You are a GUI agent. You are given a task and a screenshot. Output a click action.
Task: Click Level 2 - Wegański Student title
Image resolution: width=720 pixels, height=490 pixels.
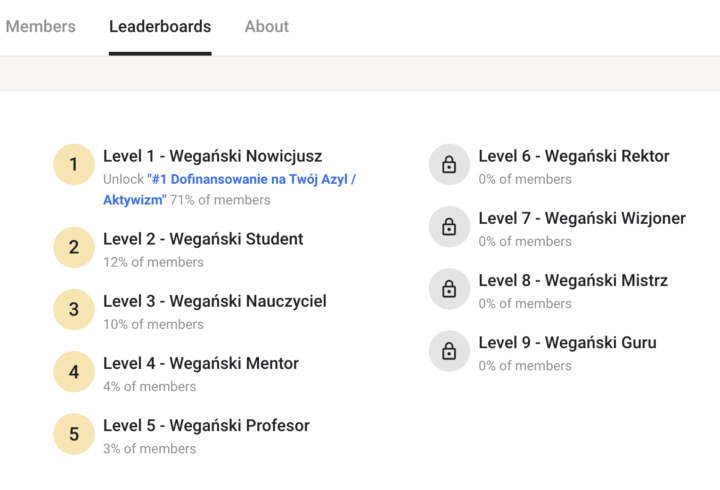coord(203,239)
